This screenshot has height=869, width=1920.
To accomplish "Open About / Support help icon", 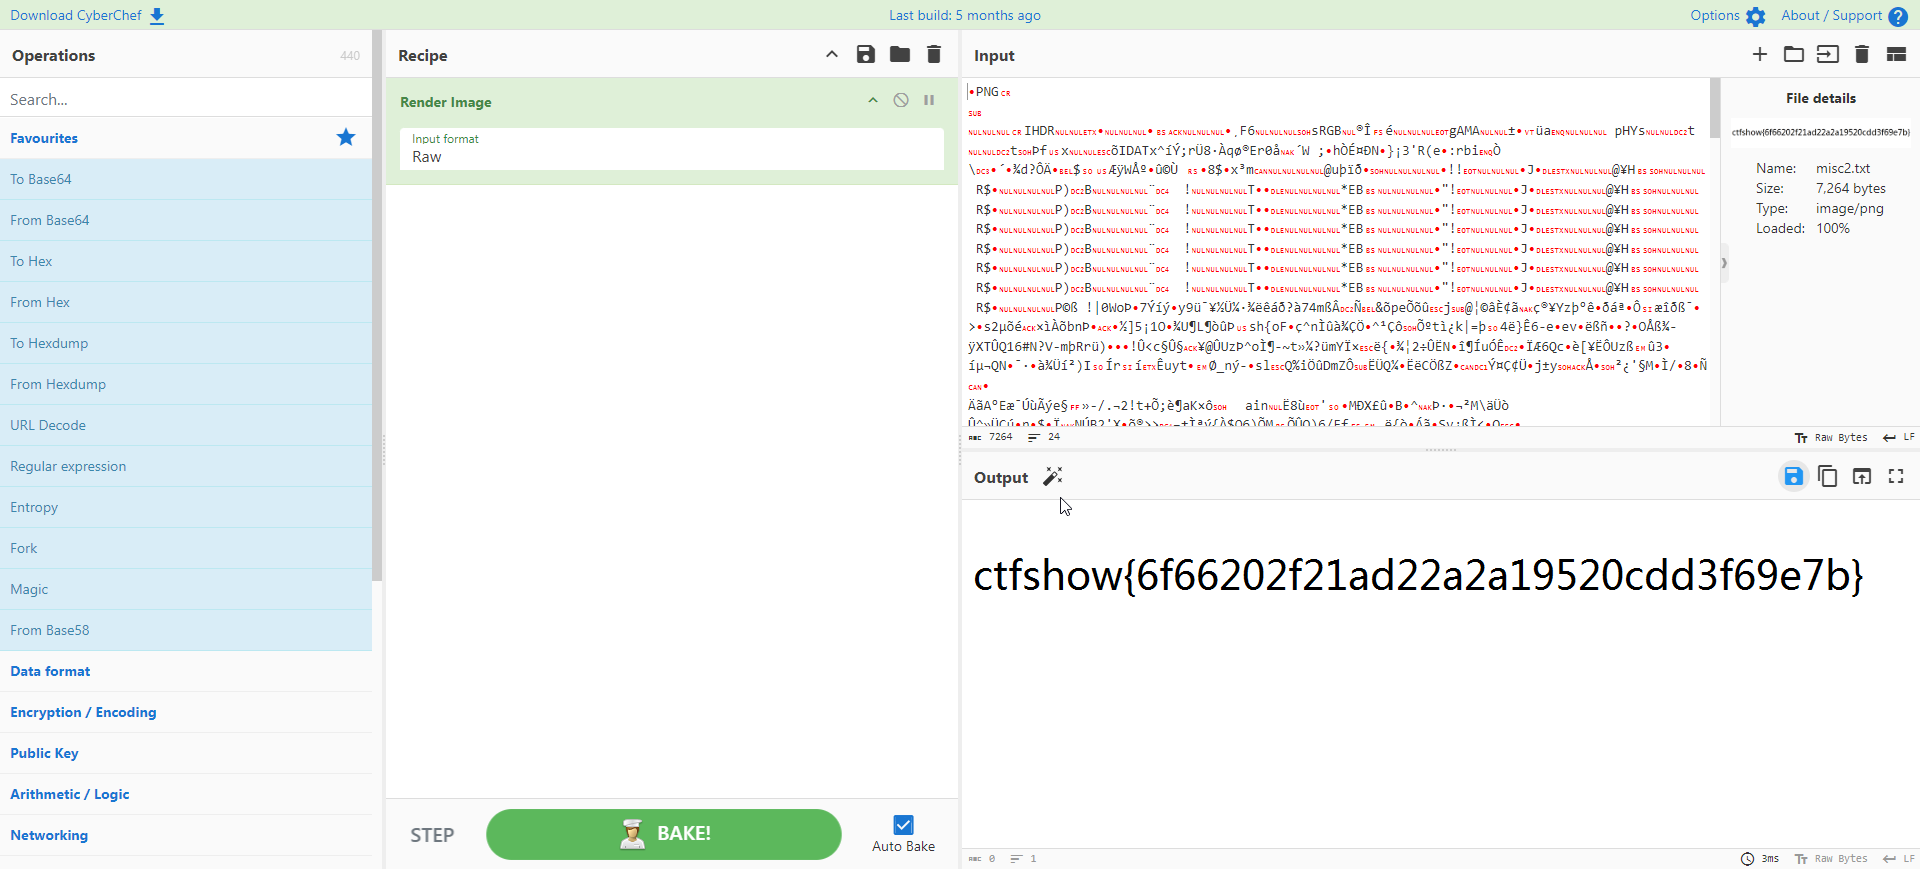I will pos(1898,16).
